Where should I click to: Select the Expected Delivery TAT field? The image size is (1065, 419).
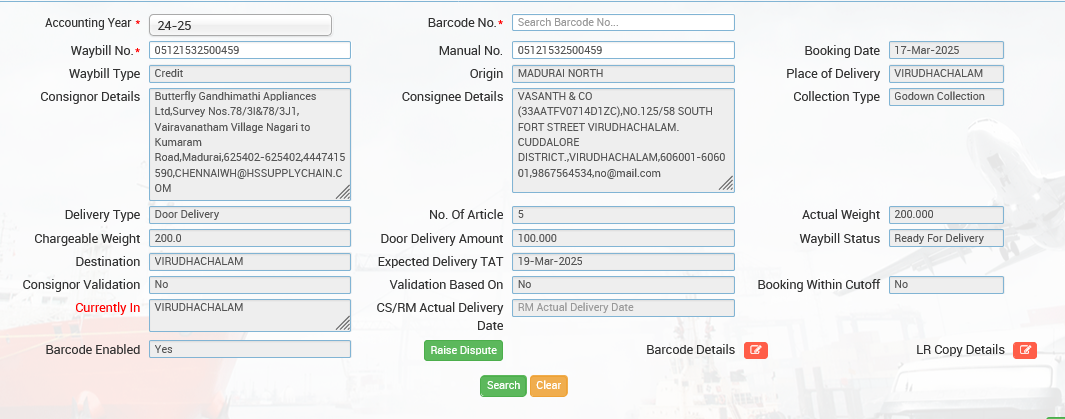click(623, 261)
